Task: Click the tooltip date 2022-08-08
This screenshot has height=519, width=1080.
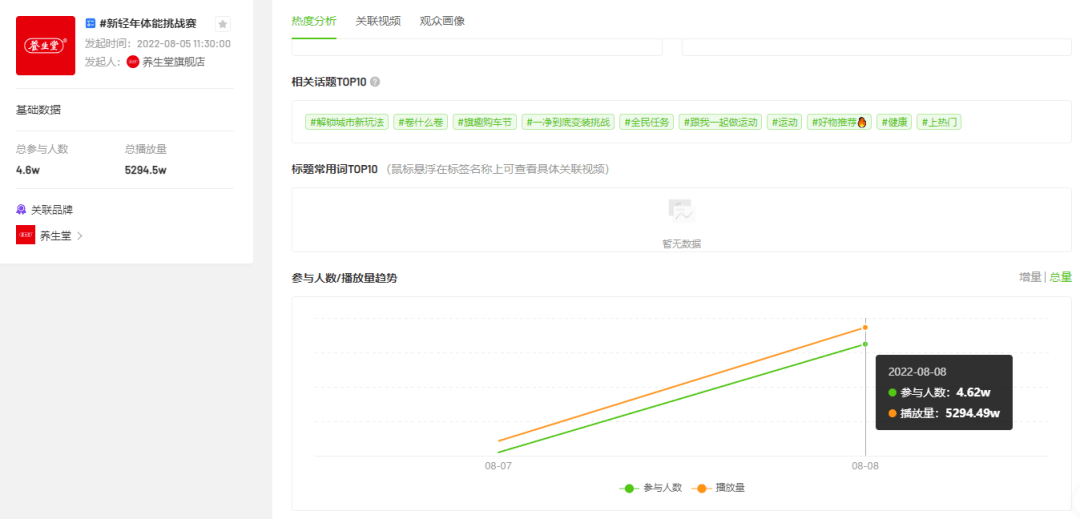Action: coord(917,372)
